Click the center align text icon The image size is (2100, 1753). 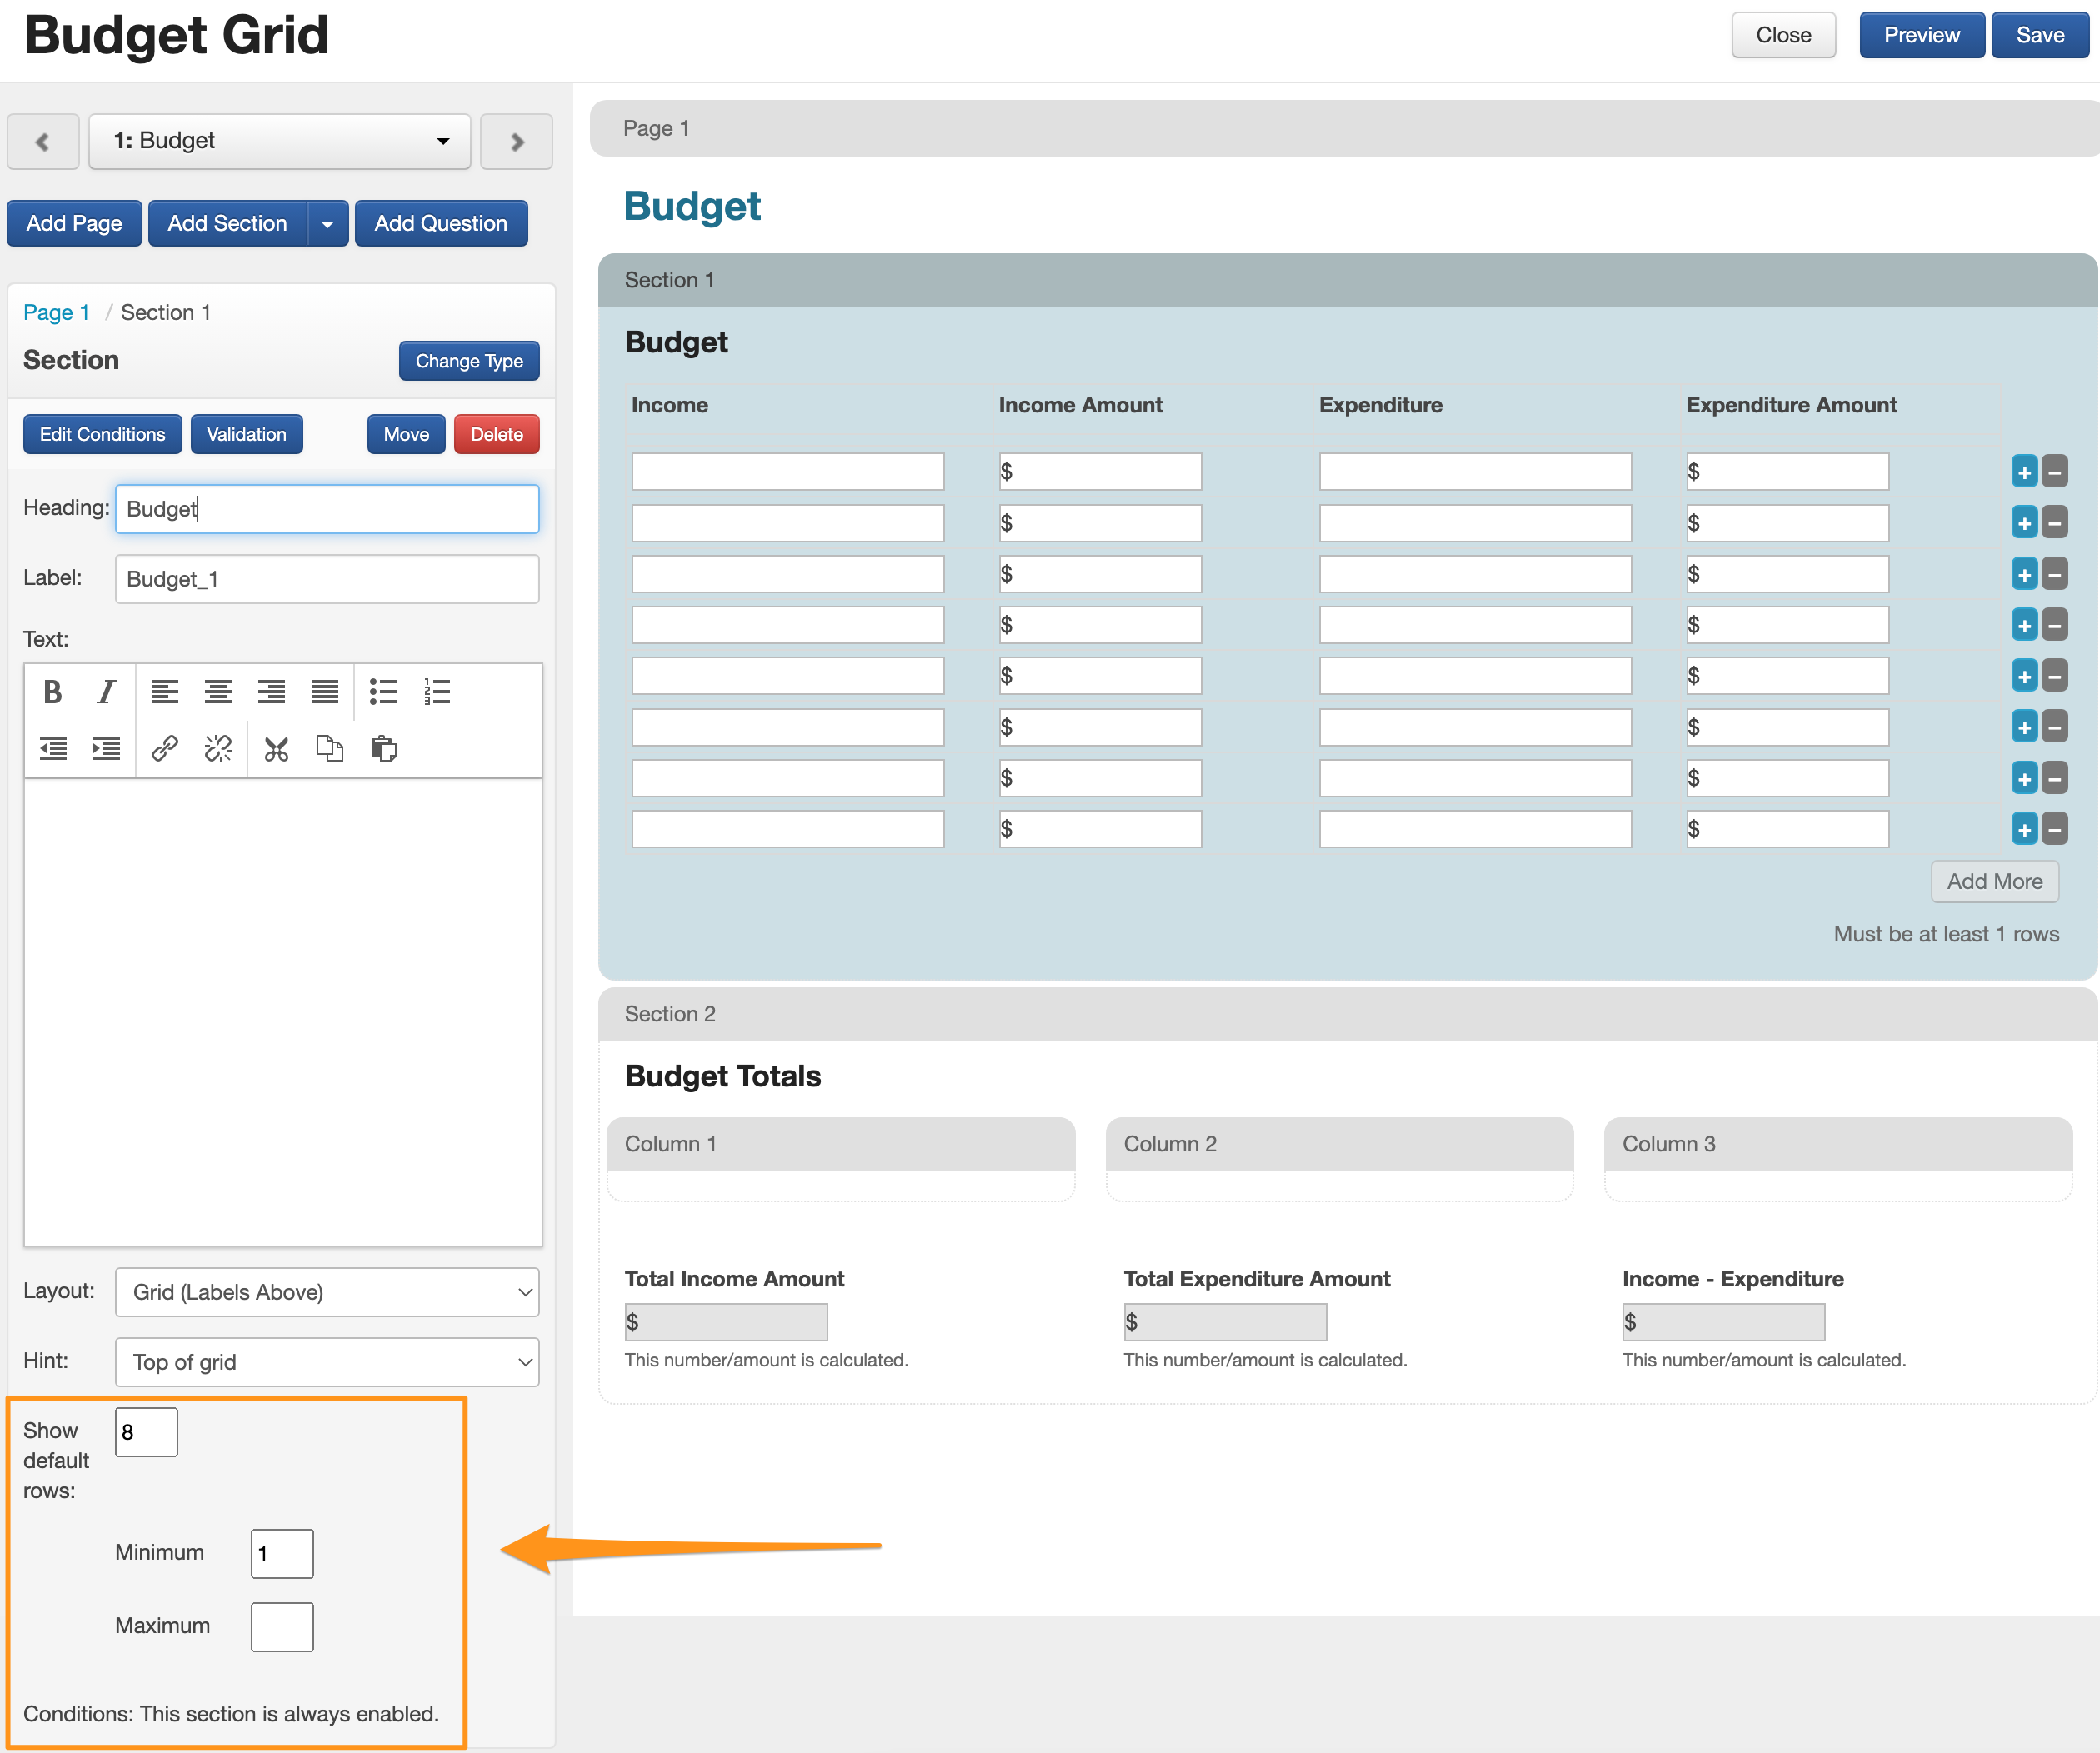pos(218,692)
